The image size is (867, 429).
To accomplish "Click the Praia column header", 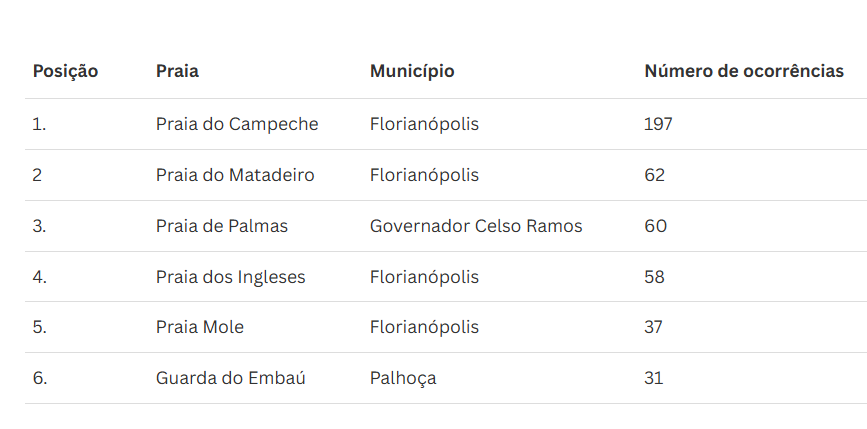I will click(177, 72).
